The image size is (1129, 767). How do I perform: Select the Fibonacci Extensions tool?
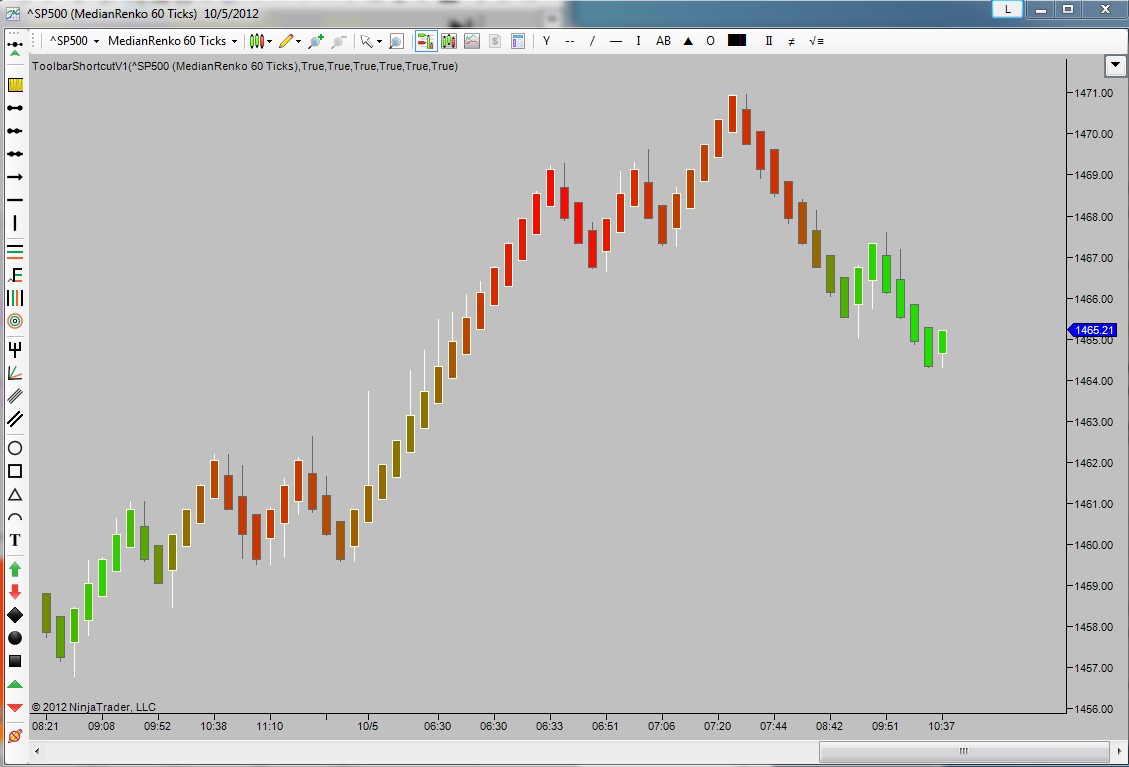coord(15,275)
